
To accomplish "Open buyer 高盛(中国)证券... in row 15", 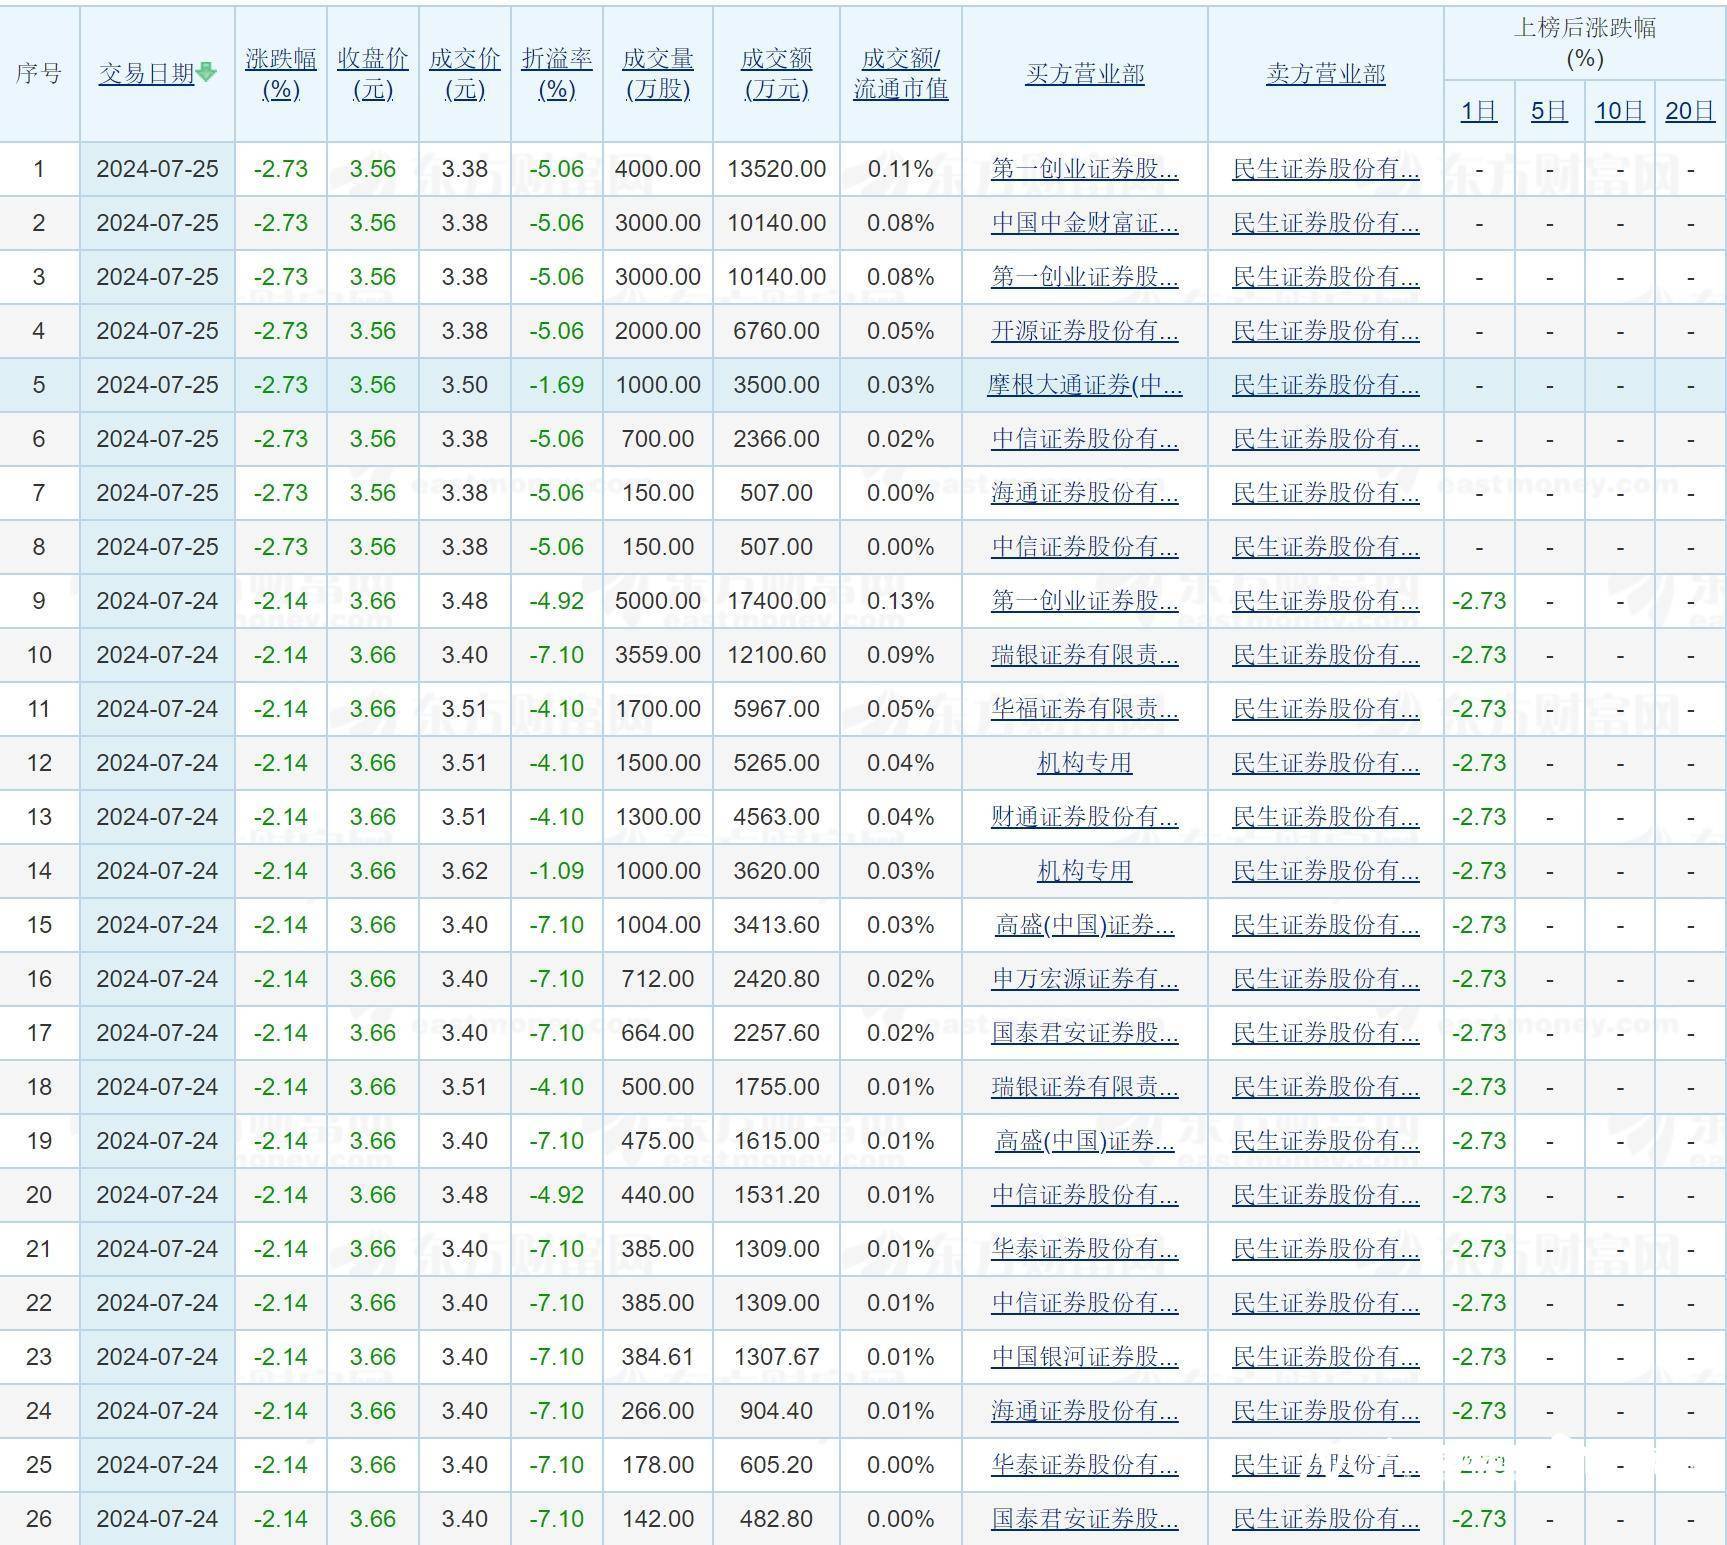I will (1085, 925).
